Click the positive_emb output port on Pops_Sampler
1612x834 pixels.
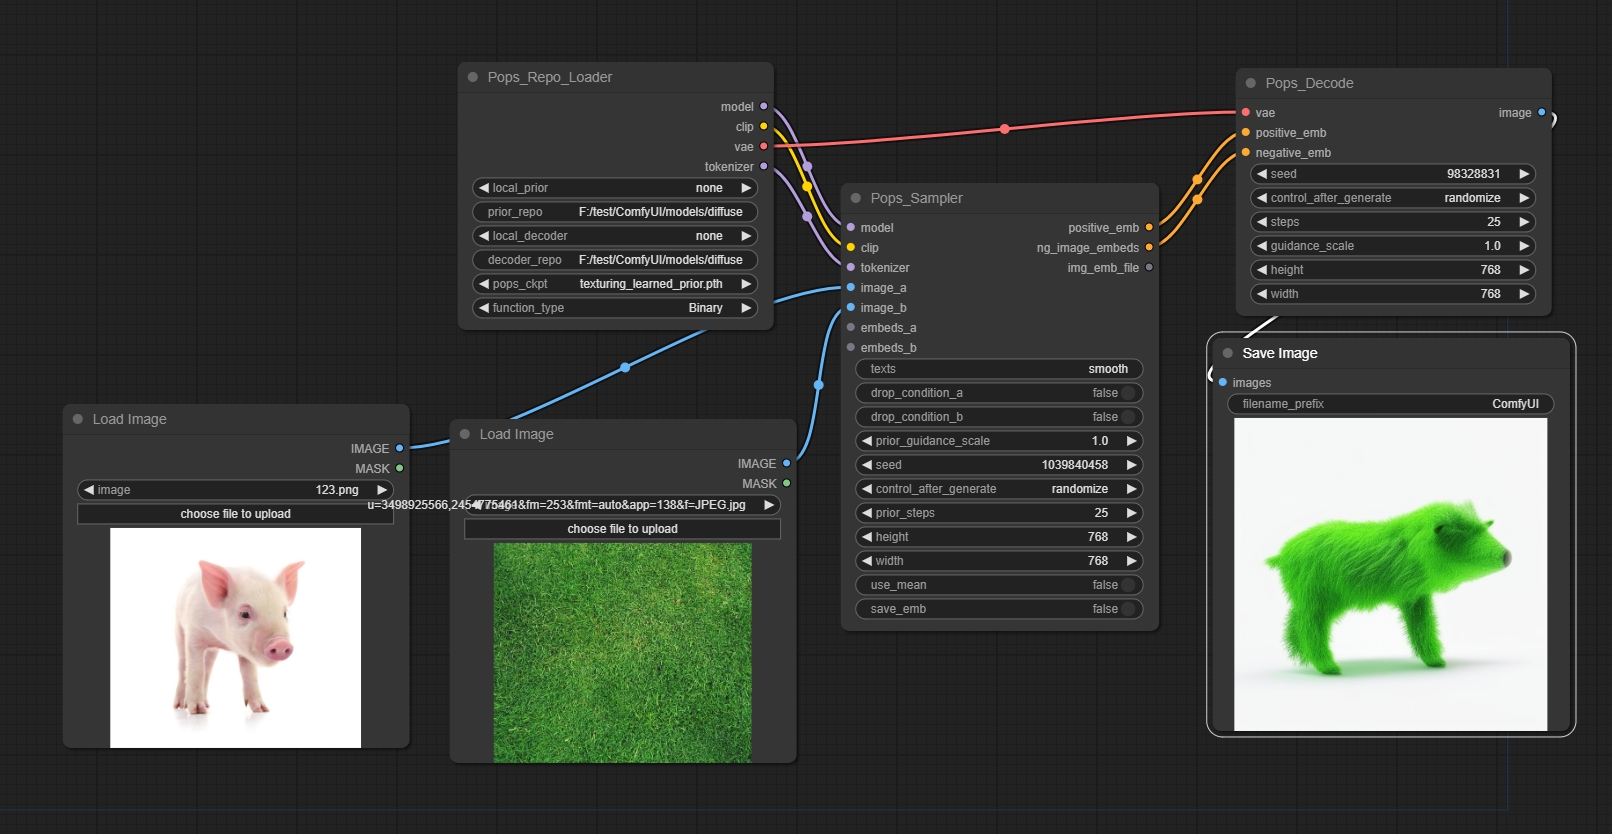pyautogui.click(x=1149, y=227)
